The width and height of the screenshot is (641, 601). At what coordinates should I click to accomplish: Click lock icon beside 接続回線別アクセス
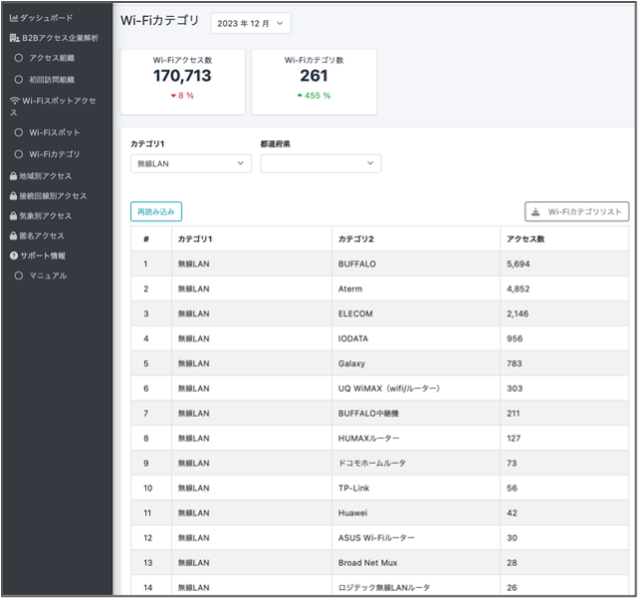tap(13, 196)
